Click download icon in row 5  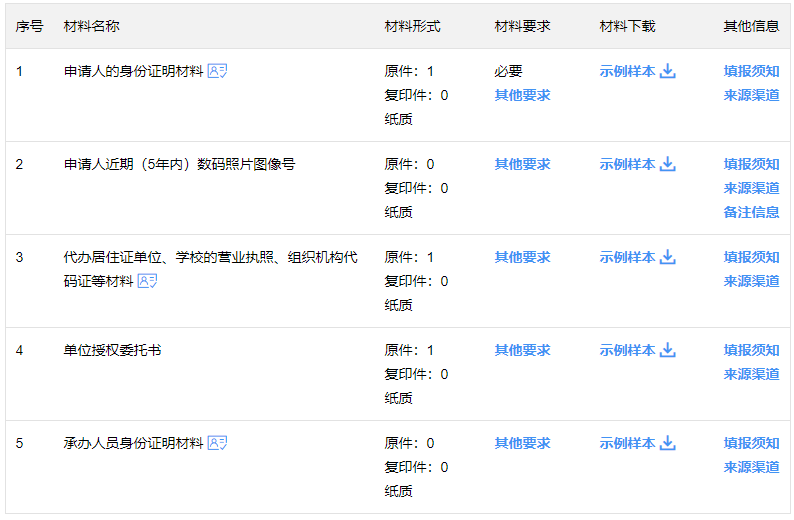click(668, 443)
